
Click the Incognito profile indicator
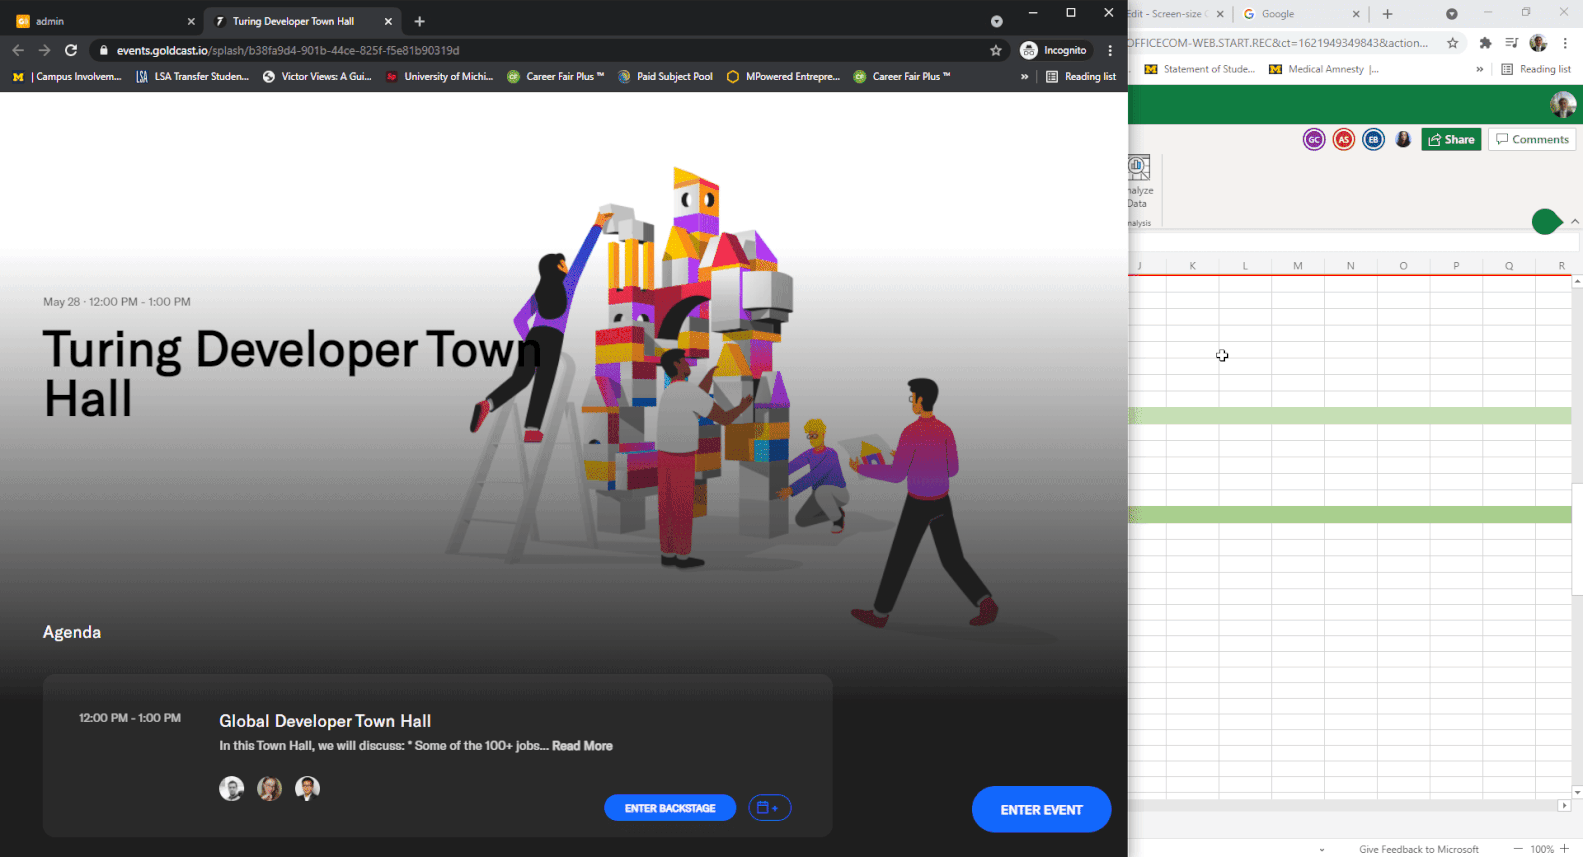(x=1054, y=50)
